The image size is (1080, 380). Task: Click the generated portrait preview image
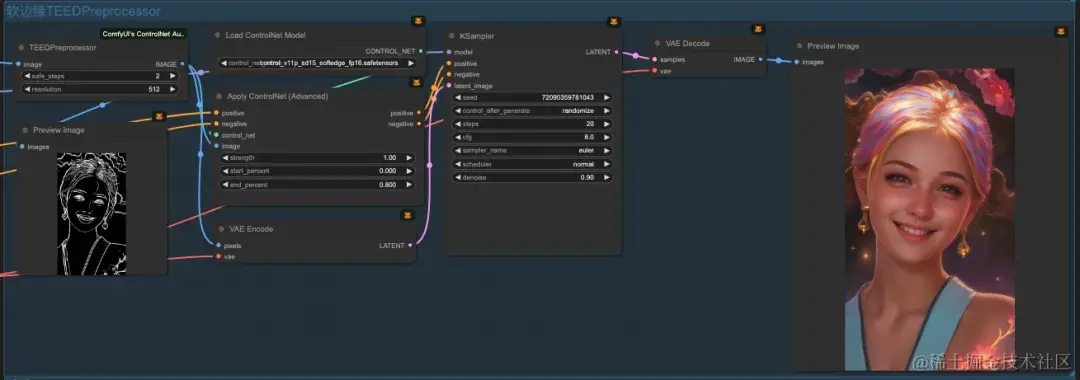pos(930,219)
